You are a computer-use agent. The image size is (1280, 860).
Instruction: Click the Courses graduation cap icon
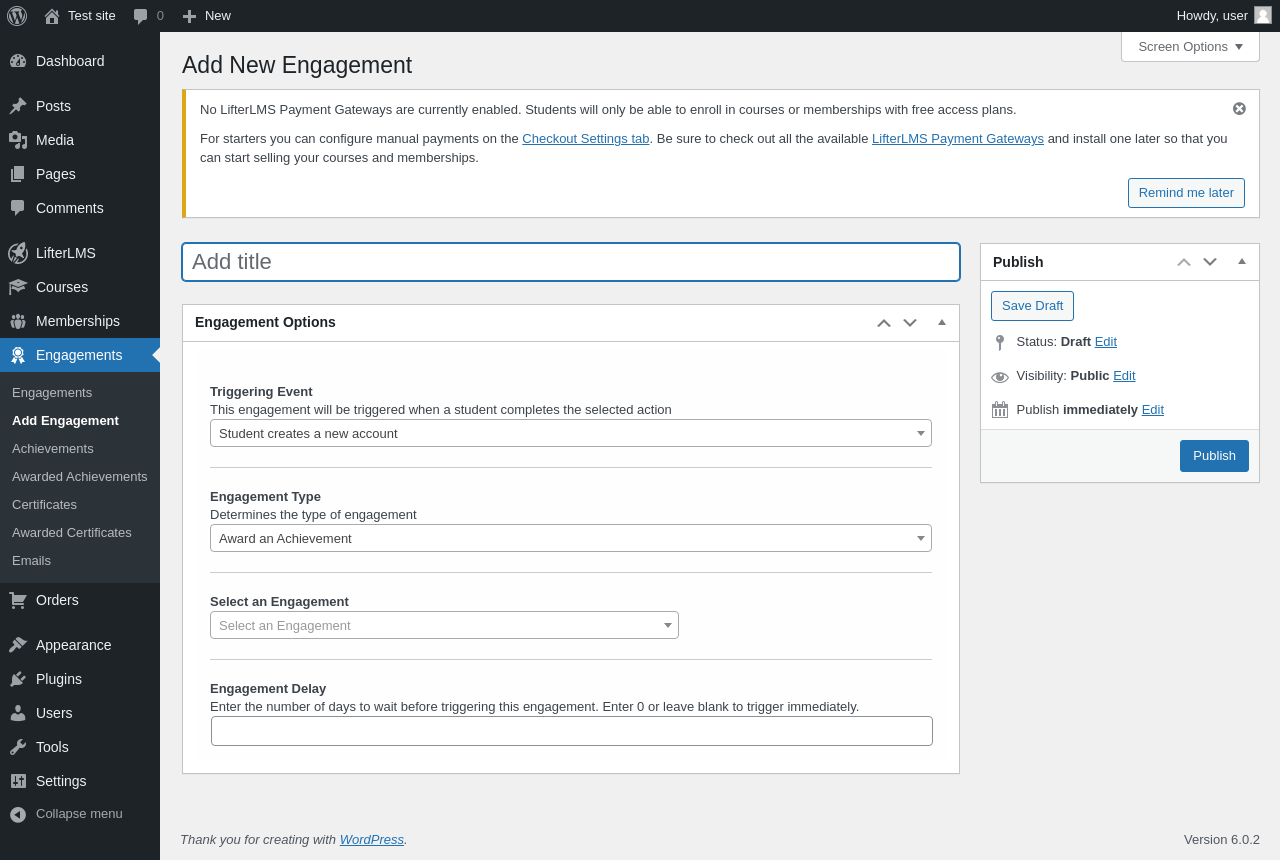click(17, 287)
